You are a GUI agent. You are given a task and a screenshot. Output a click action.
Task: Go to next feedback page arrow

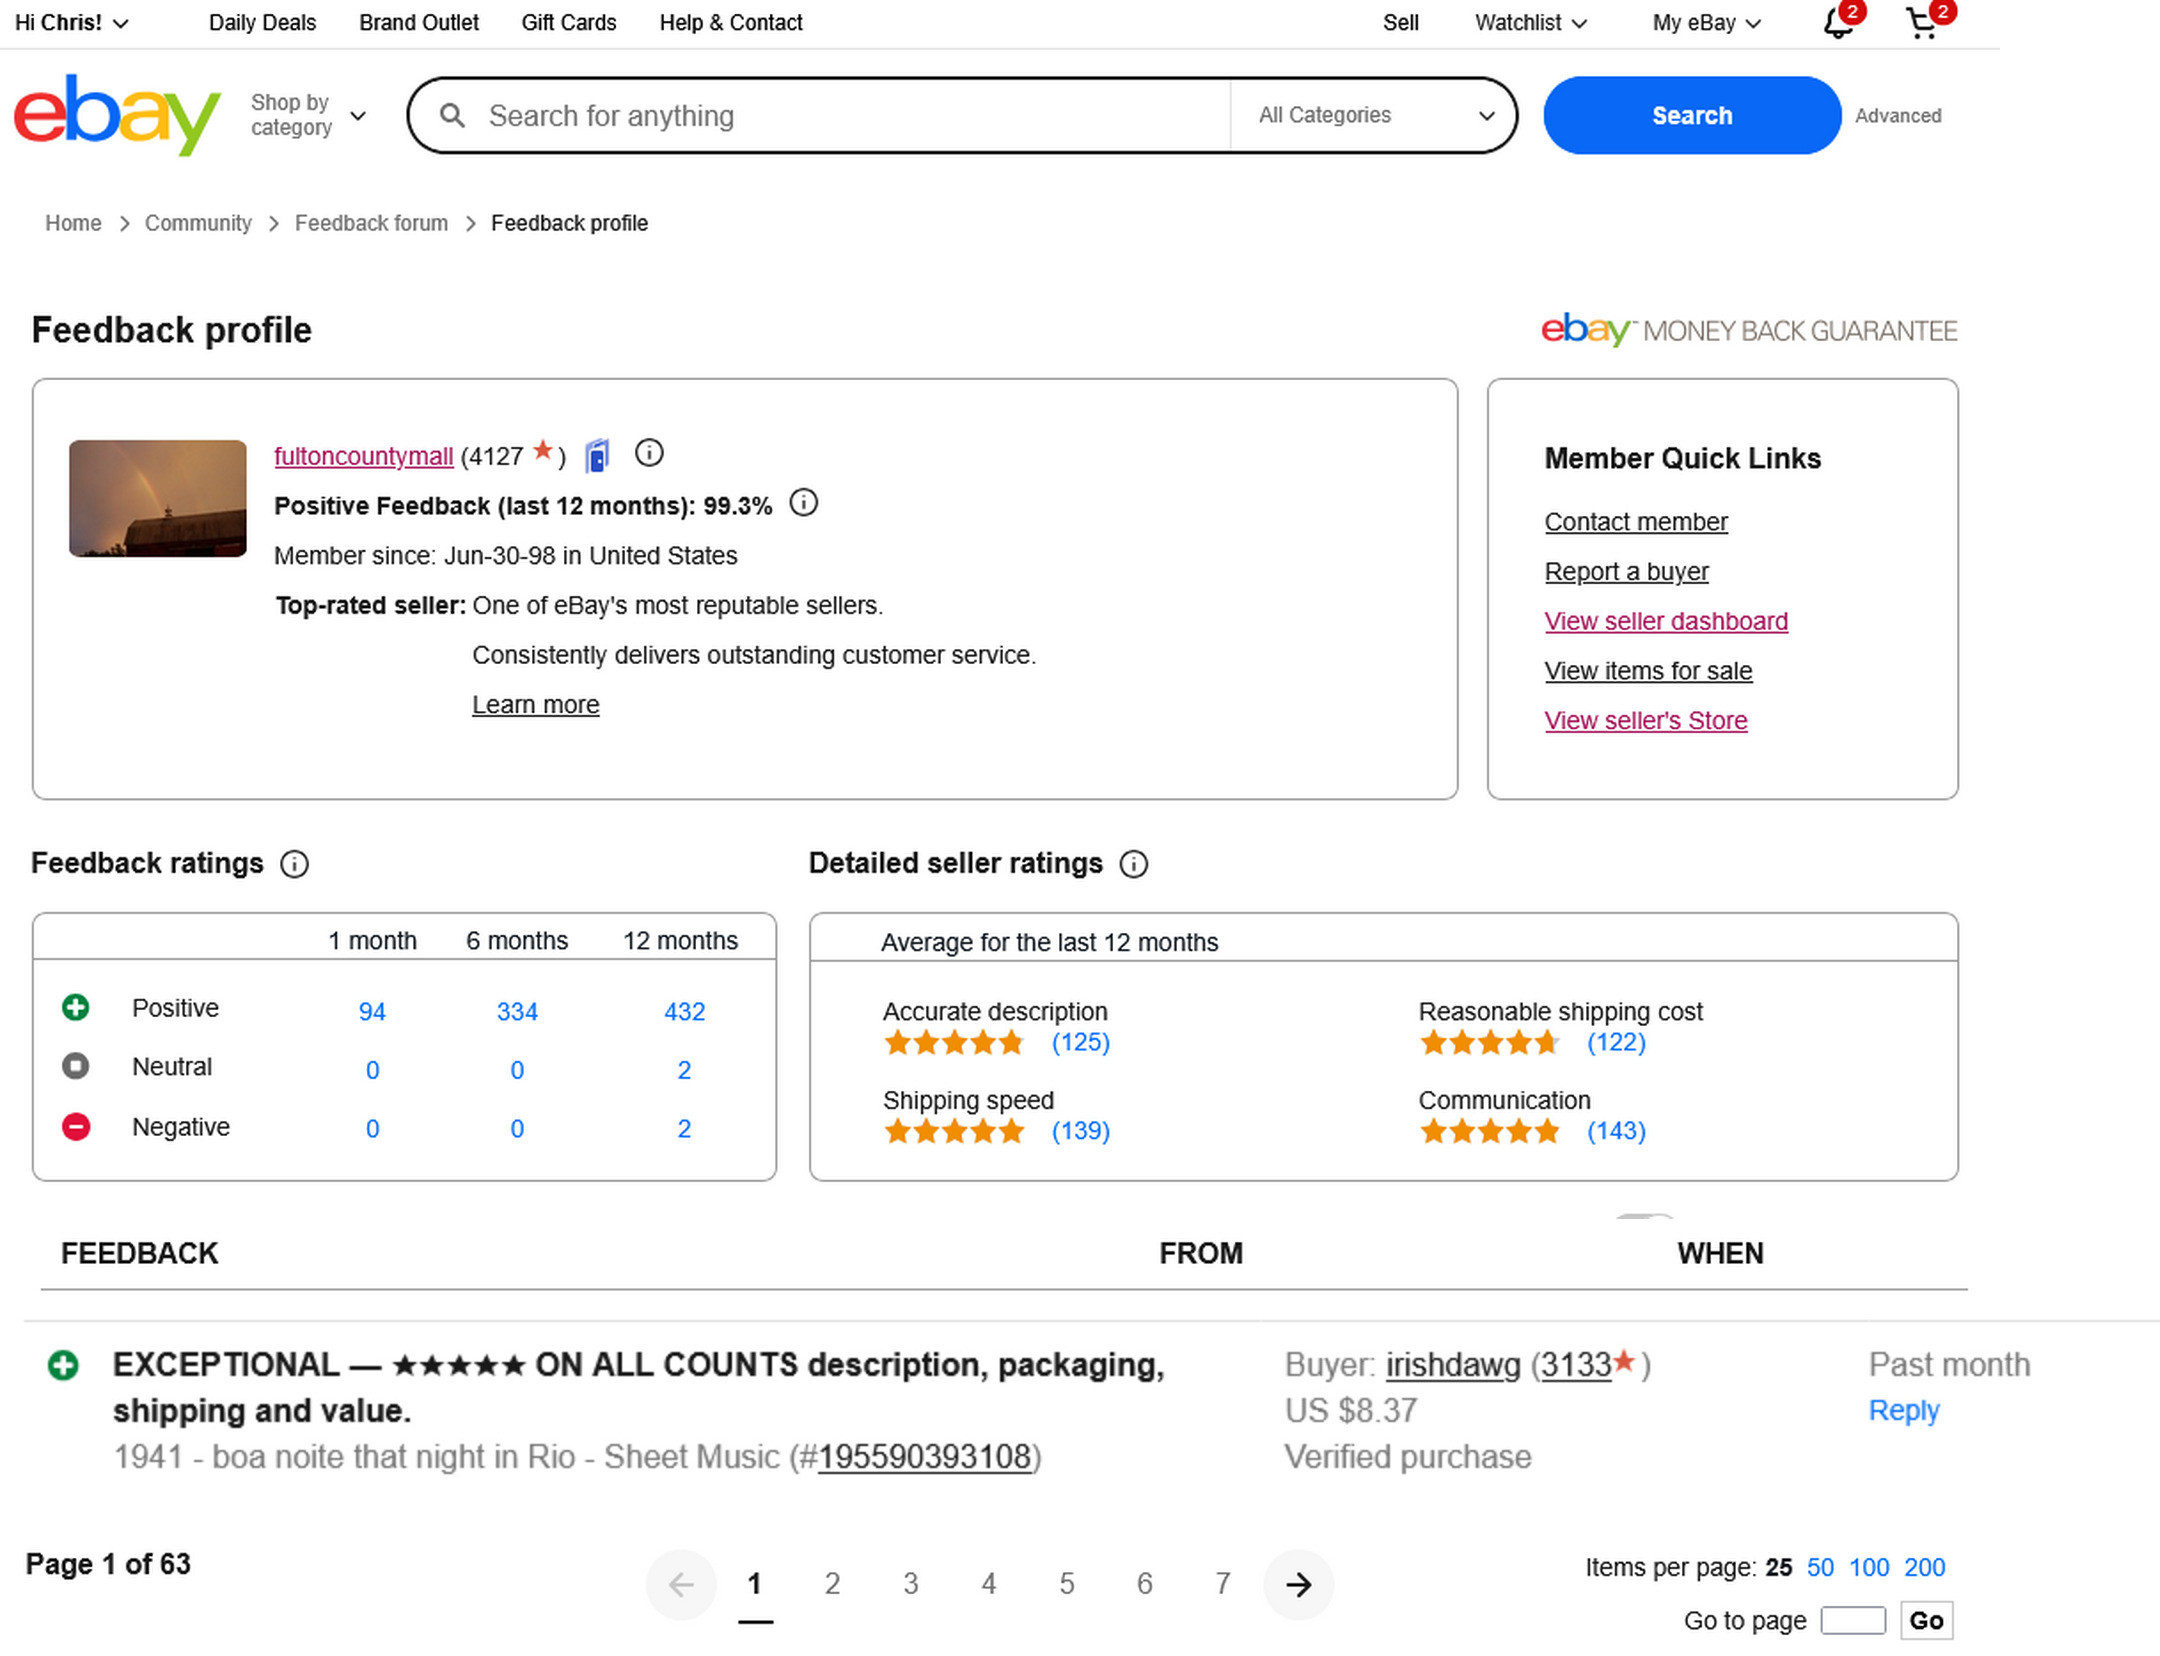click(1298, 1584)
